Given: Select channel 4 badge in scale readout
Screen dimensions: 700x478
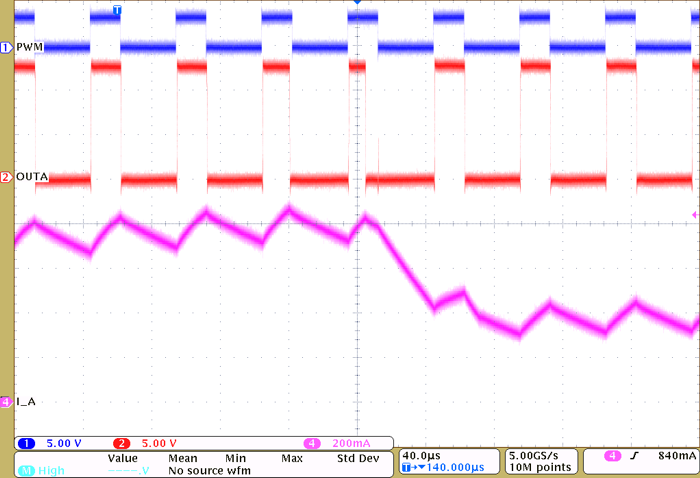Looking at the screenshot, I should 312,443.
